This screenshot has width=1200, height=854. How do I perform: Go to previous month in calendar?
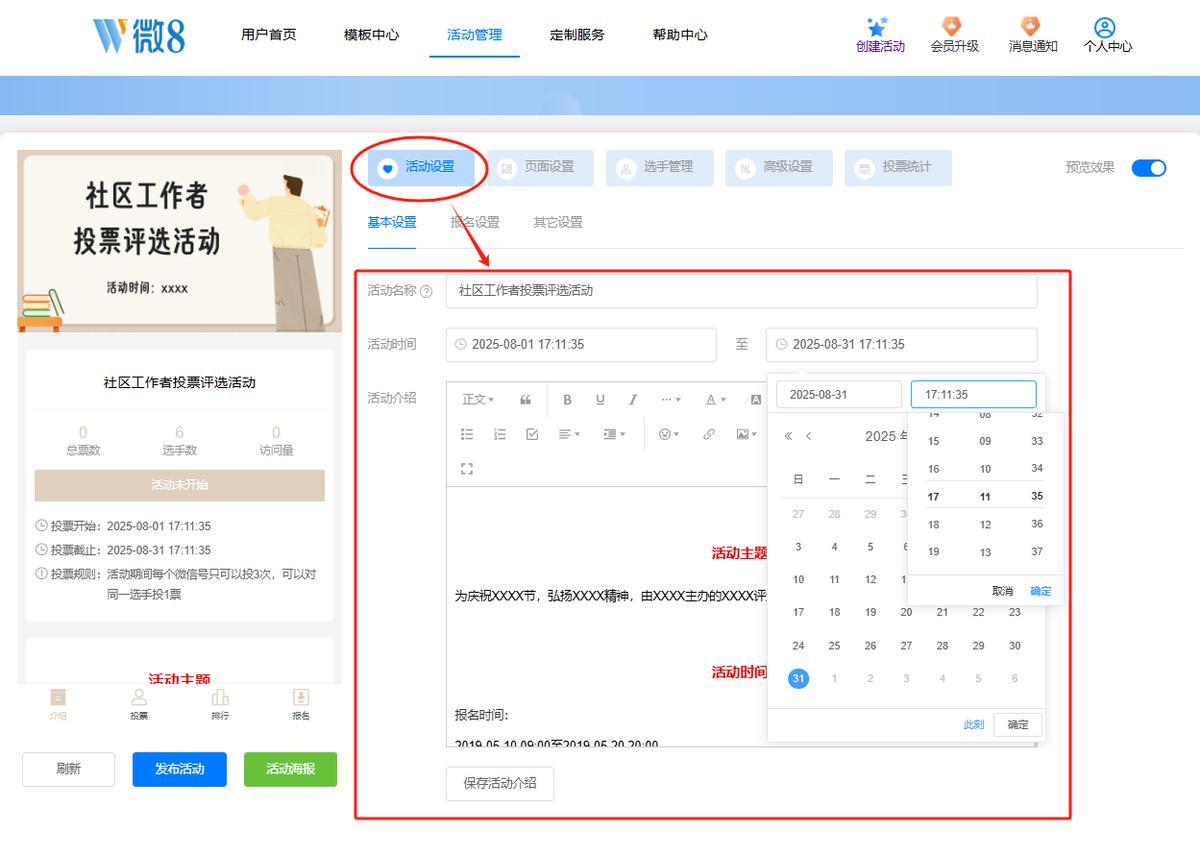[808, 436]
